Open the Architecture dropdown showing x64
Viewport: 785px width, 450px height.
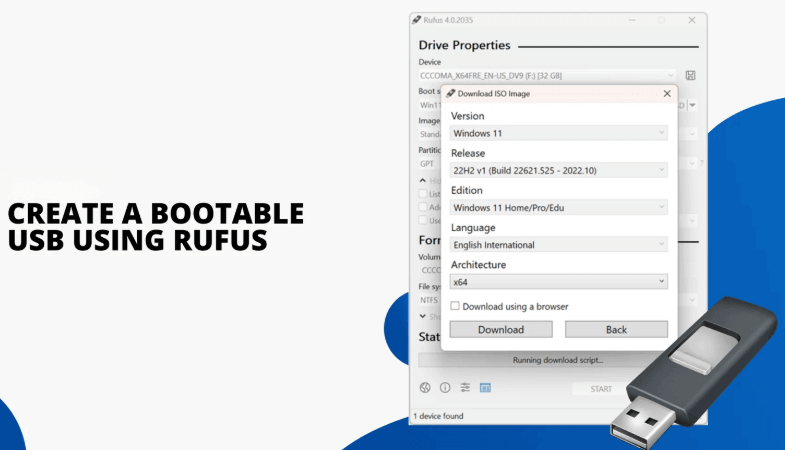[x=558, y=282]
